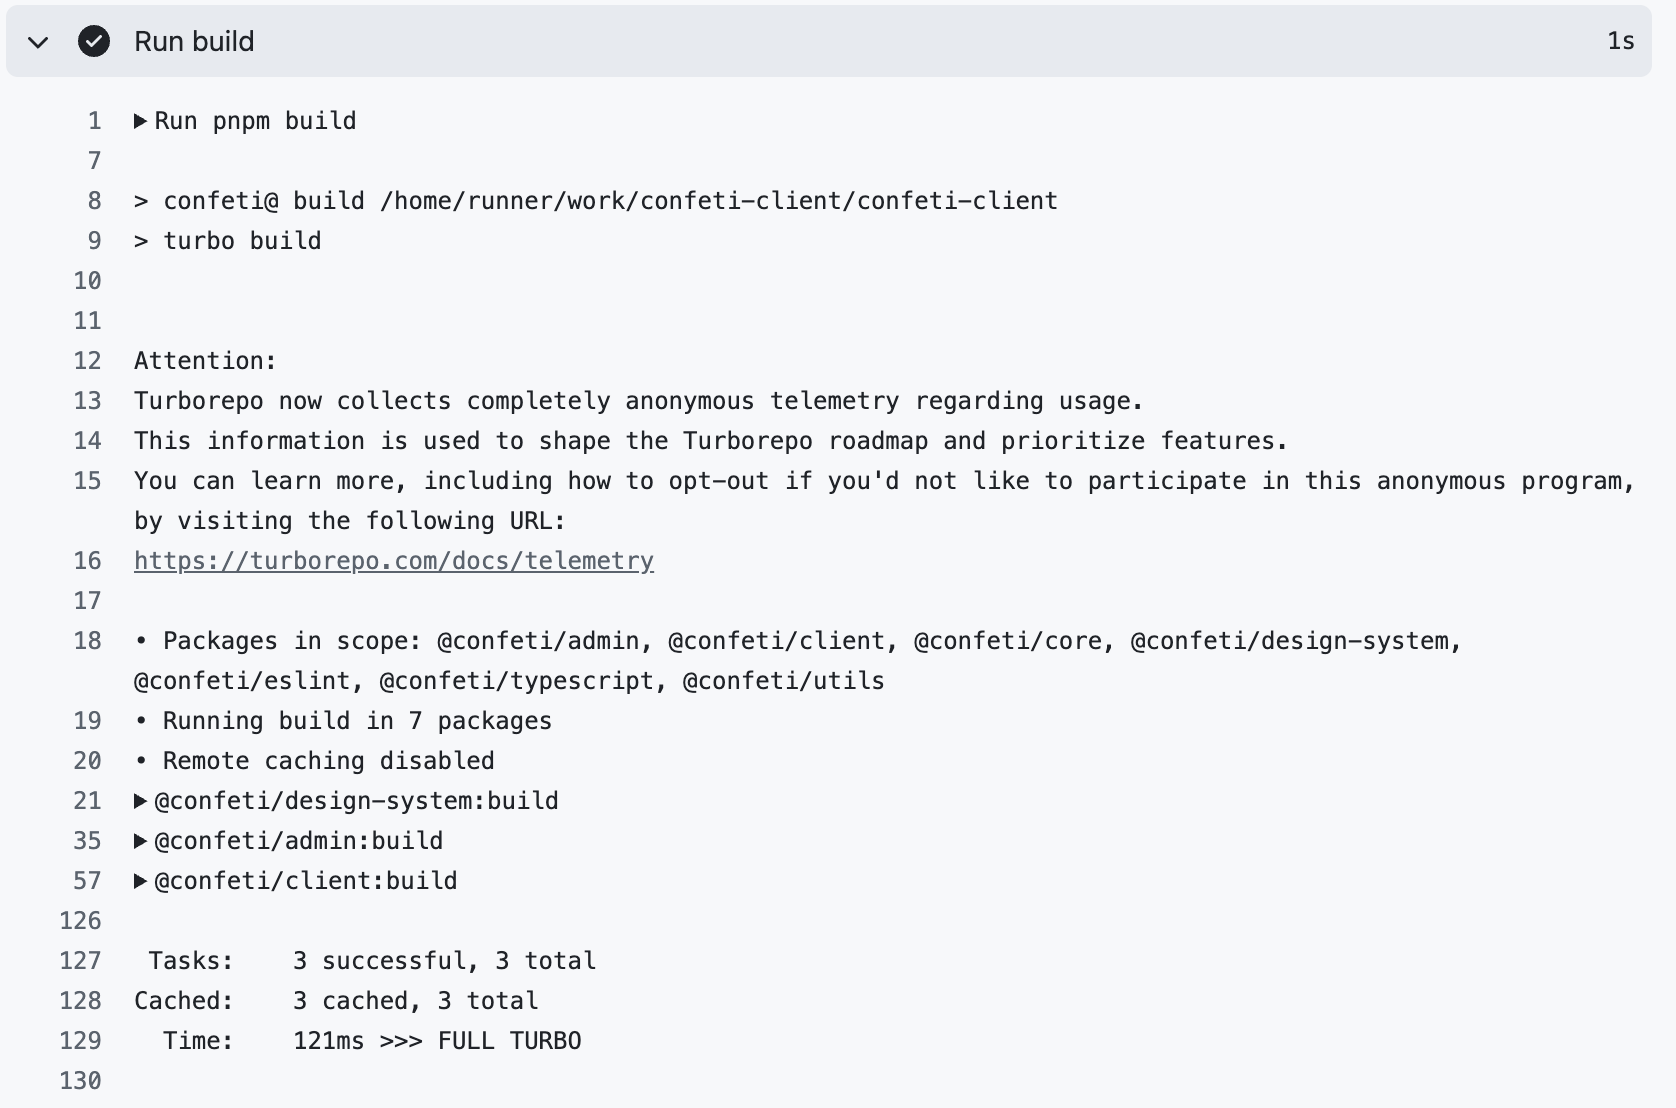Collapse the Run build step chevron

[x=38, y=42]
